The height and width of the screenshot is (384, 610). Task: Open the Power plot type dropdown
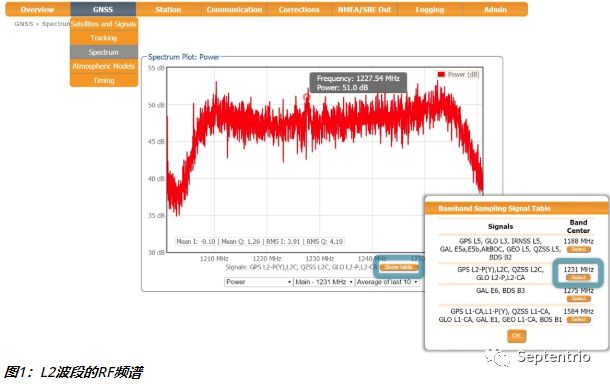(258, 282)
